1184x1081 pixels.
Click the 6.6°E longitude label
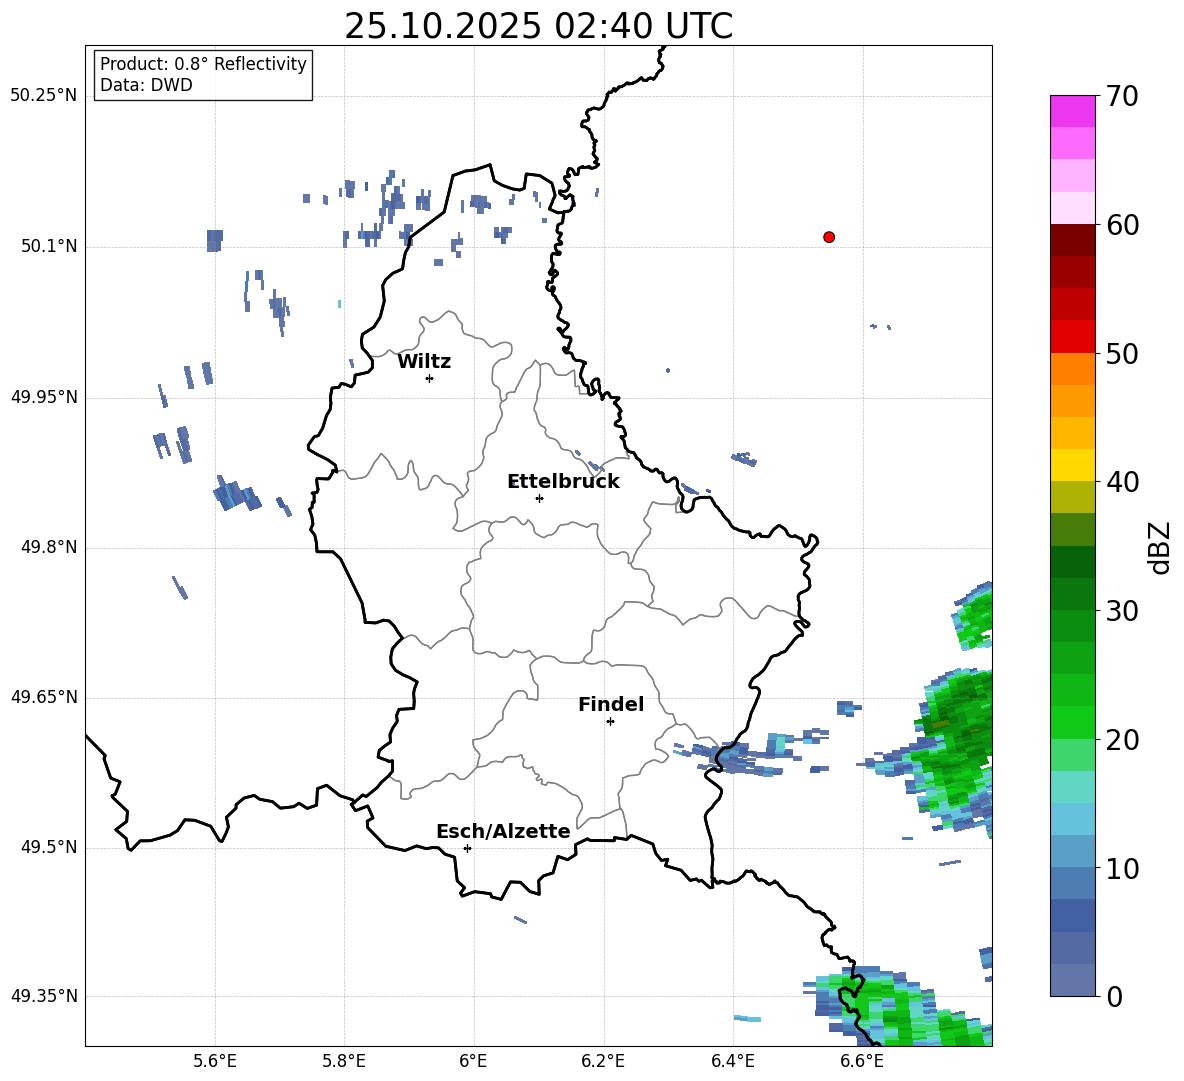[x=862, y=1061]
